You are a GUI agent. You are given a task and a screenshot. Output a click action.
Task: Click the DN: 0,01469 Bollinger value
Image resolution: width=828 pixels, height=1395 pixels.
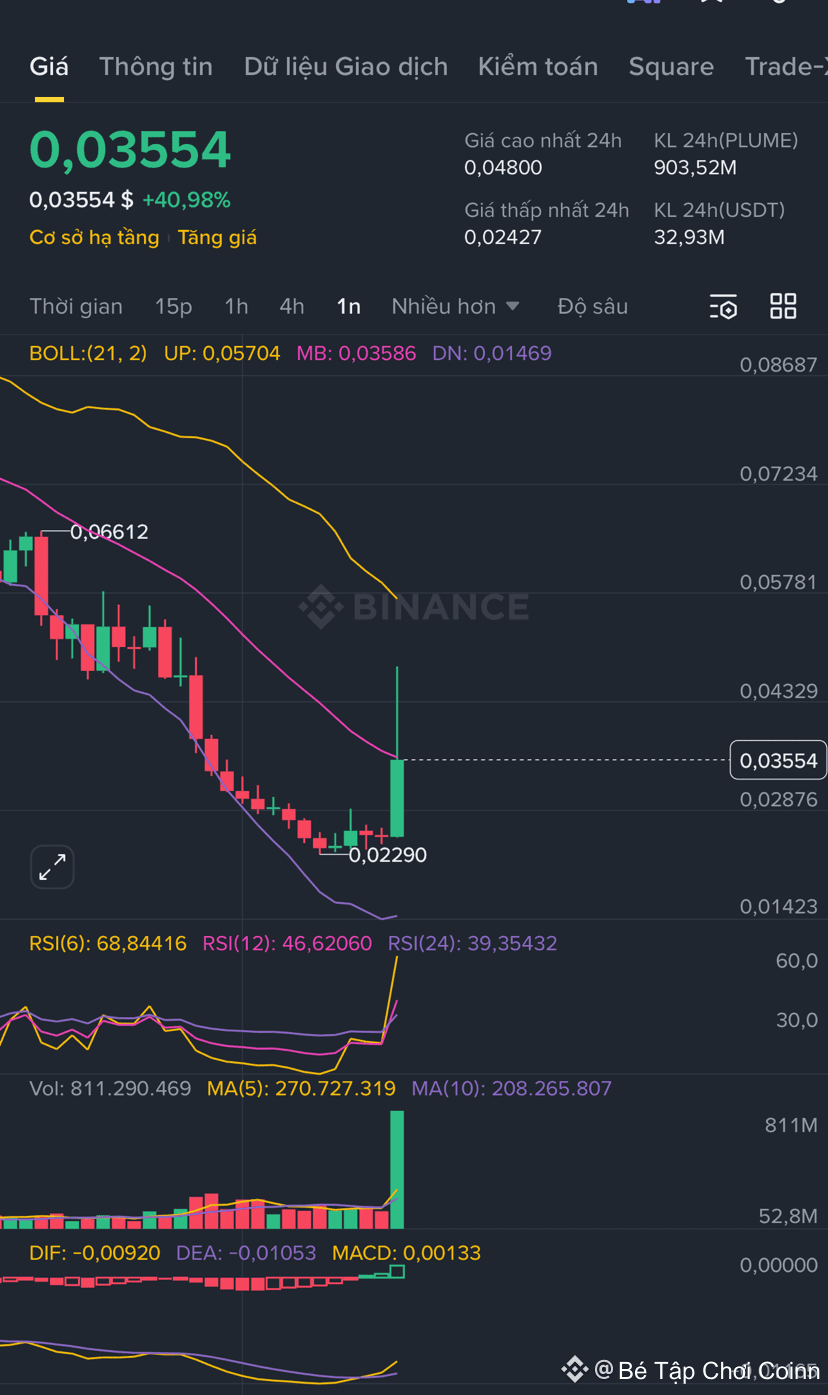492,353
